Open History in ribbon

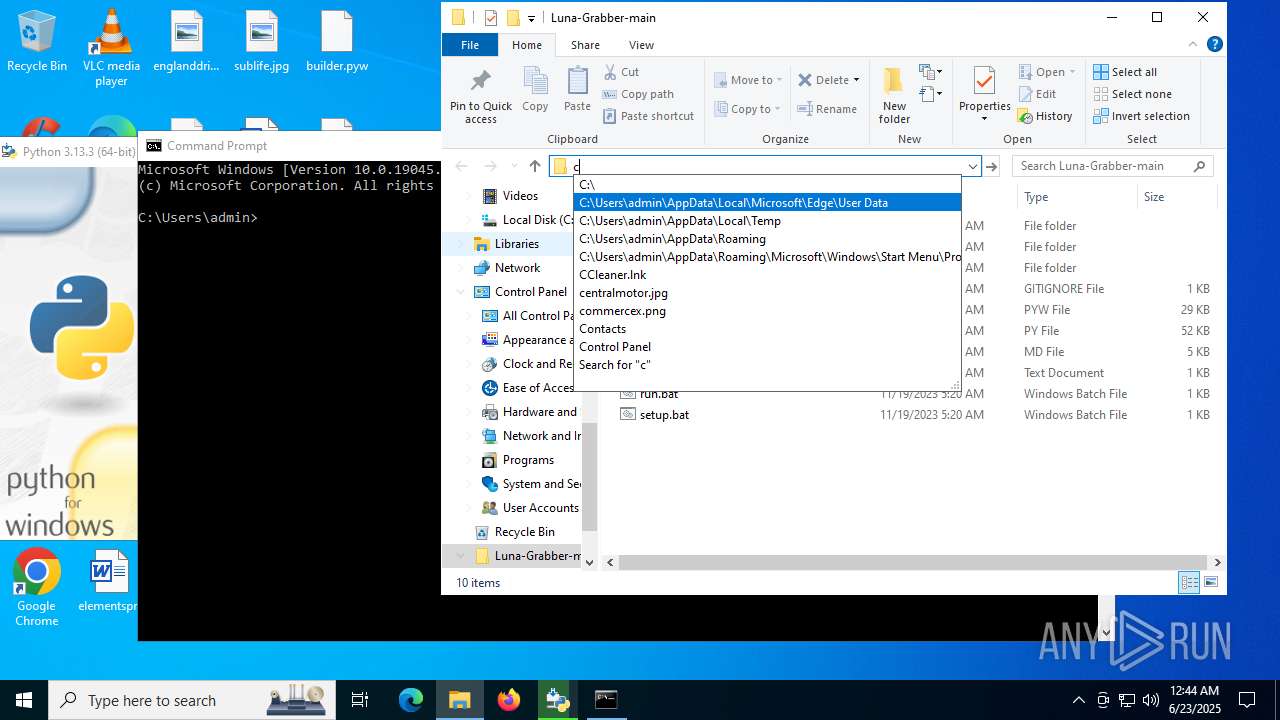(x=1045, y=116)
